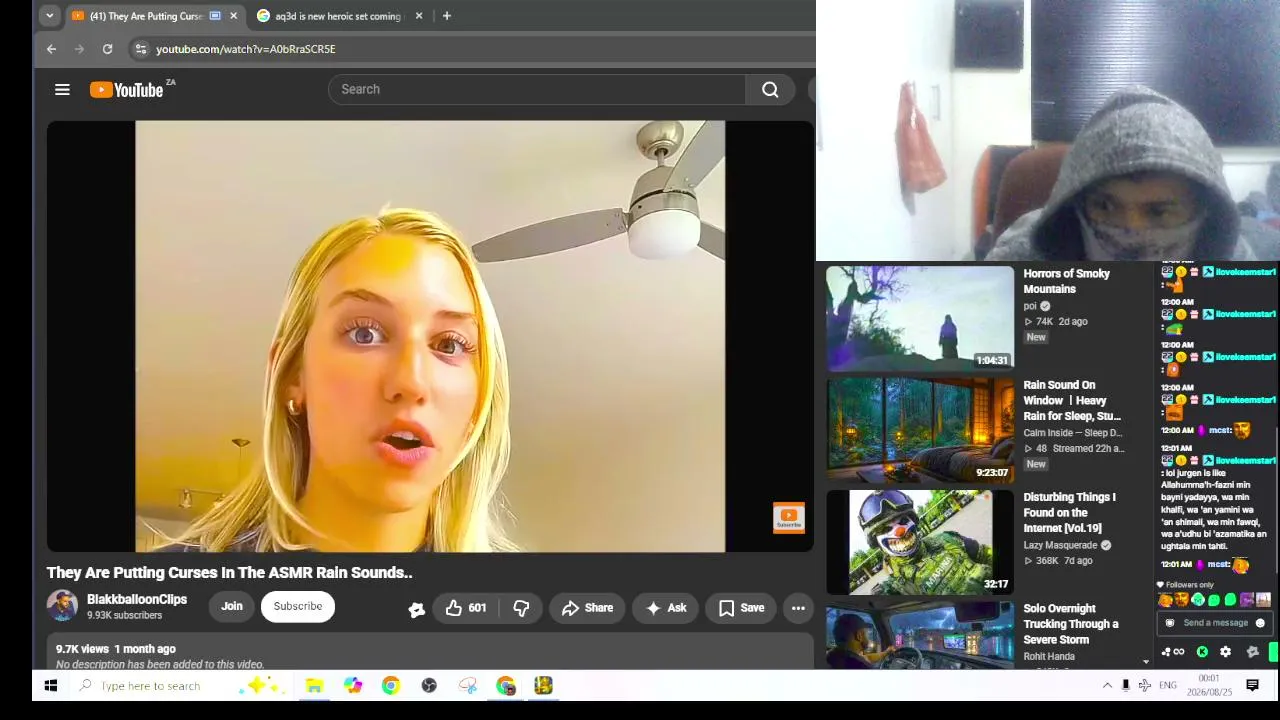Viewport: 1280px width, 720px height.
Task: Open the 'Calm Inside — Sleep D...' channel name
Action: pyautogui.click(x=1072, y=433)
